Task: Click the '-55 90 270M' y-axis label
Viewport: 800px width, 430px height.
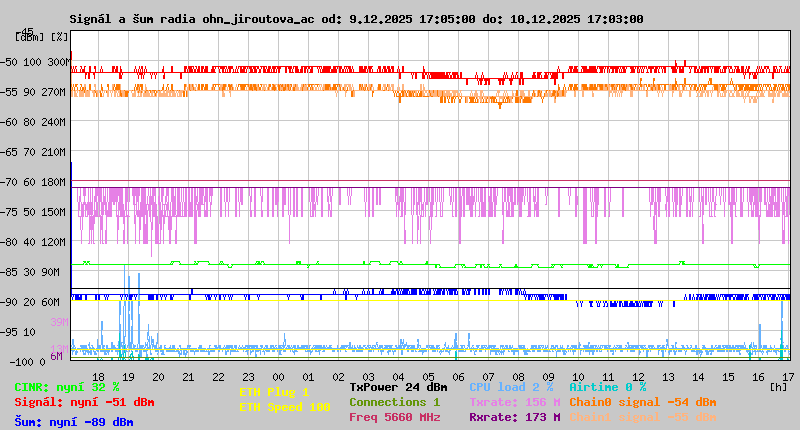Action: point(33,92)
